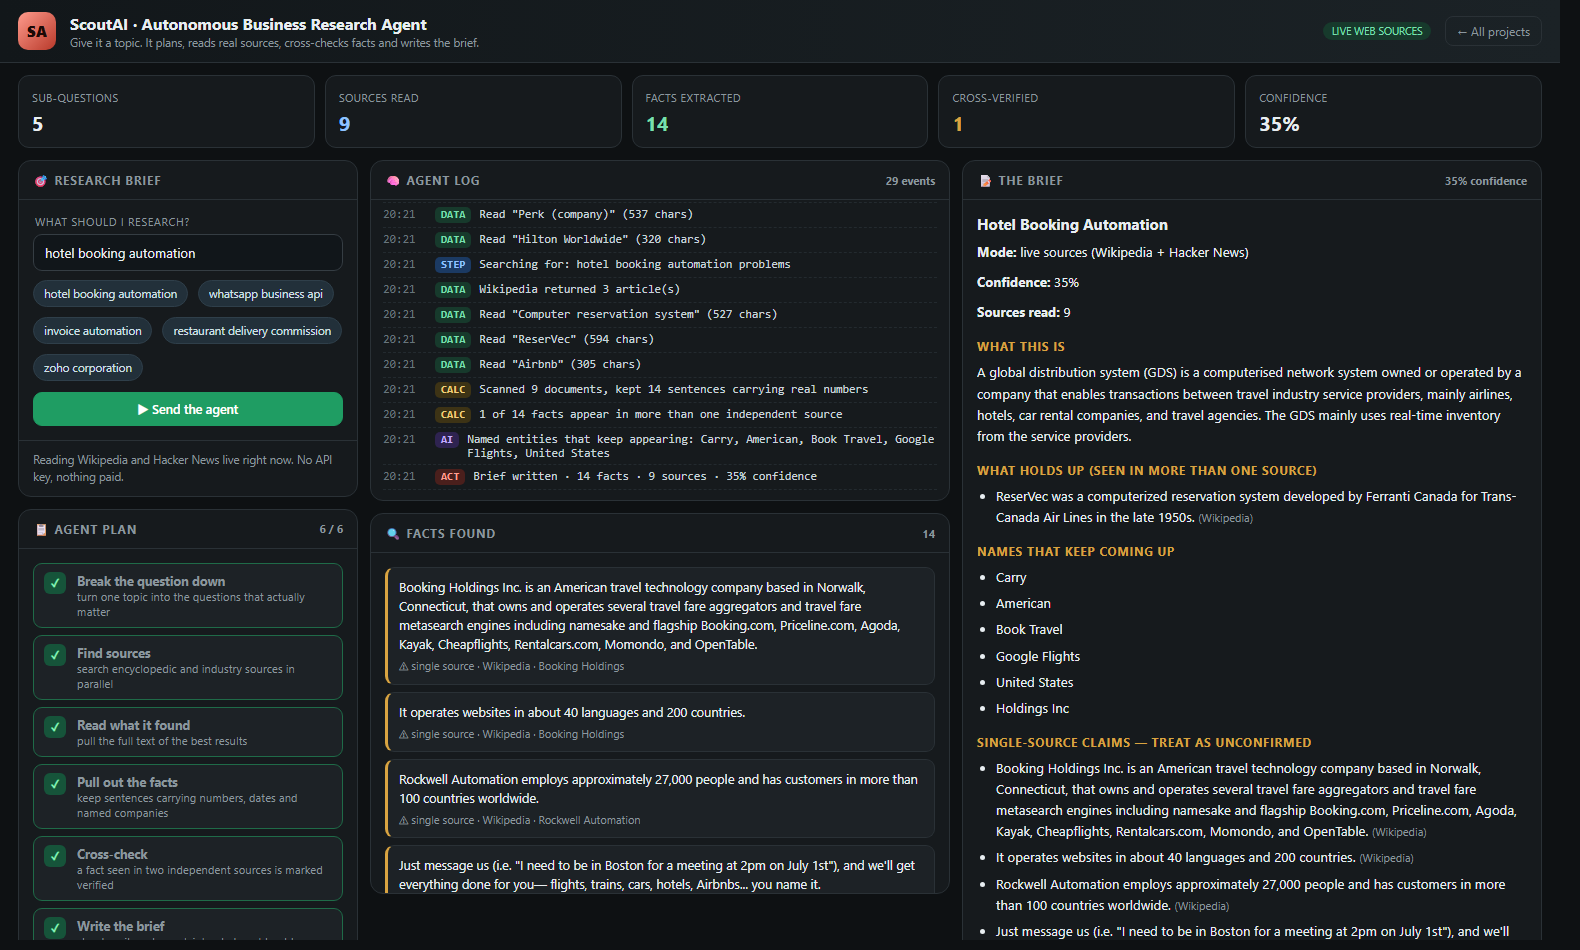
Task: Click the '6 / 6' Agent Plan counter
Action: click(331, 529)
